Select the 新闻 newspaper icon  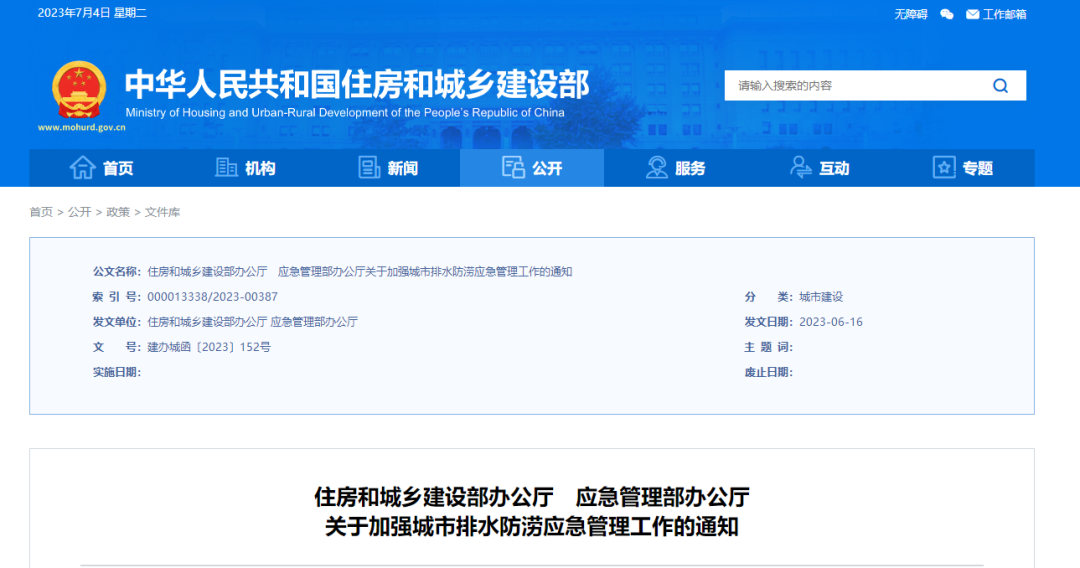(x=370, y=168)
